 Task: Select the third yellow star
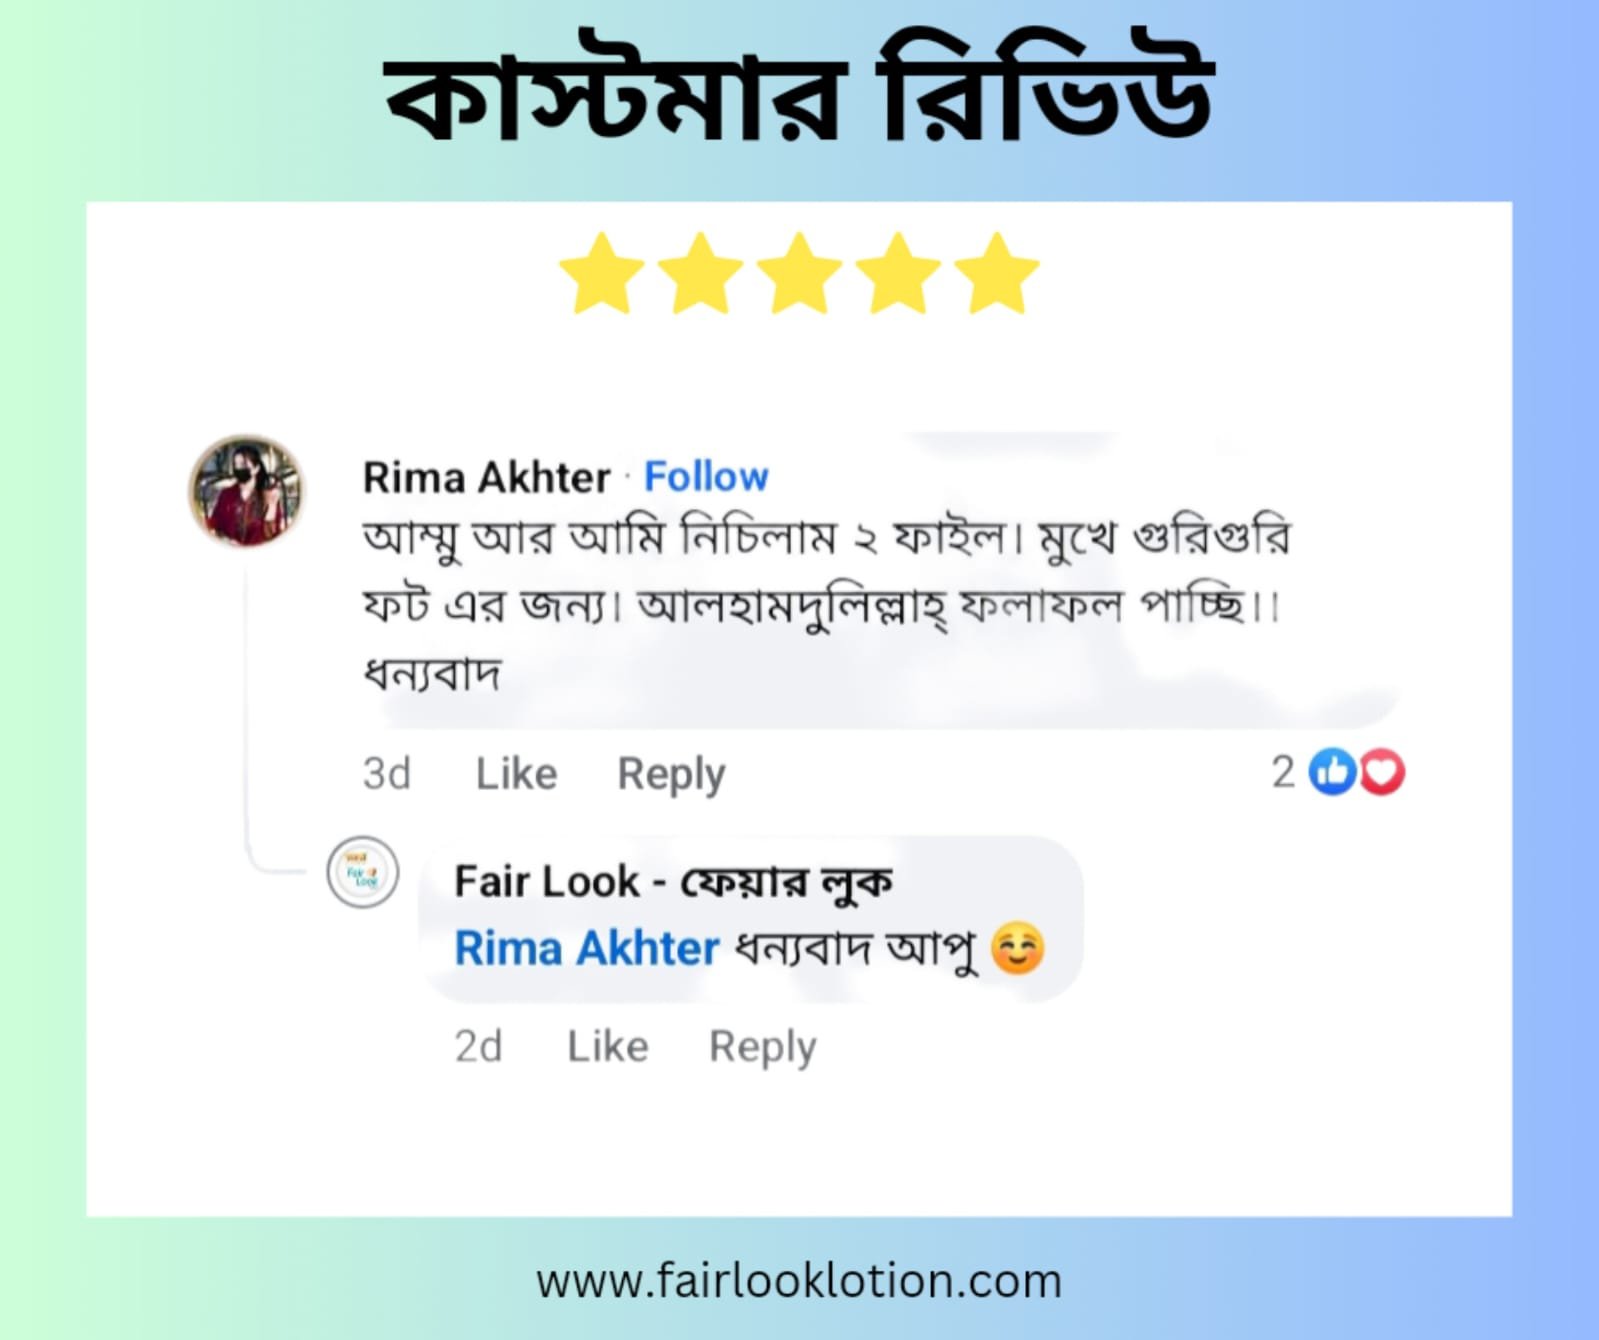(x=799, y=273)
